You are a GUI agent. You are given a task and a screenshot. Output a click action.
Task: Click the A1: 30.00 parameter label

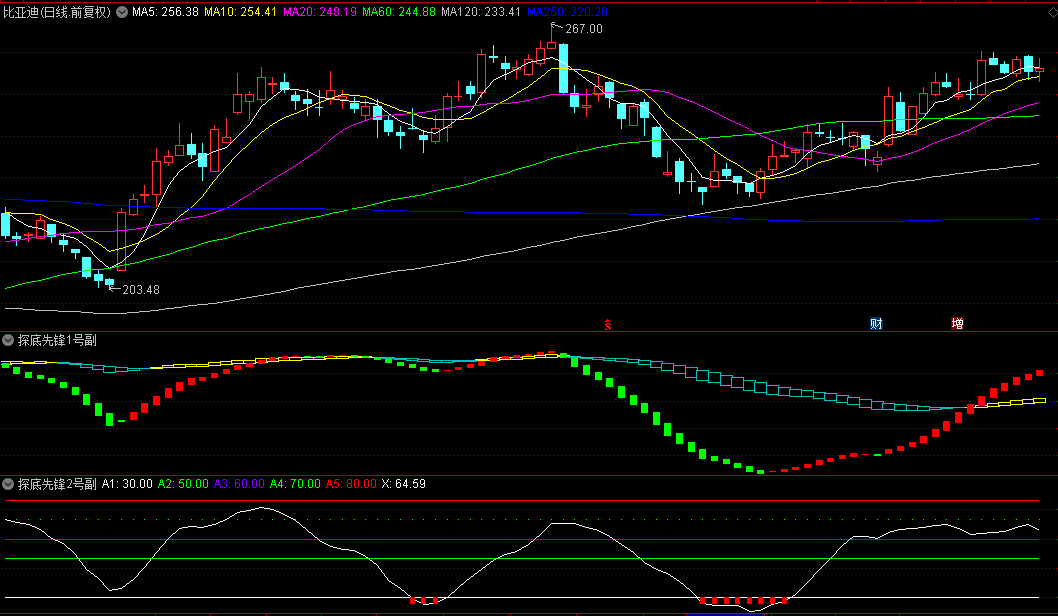coord(128,484)
